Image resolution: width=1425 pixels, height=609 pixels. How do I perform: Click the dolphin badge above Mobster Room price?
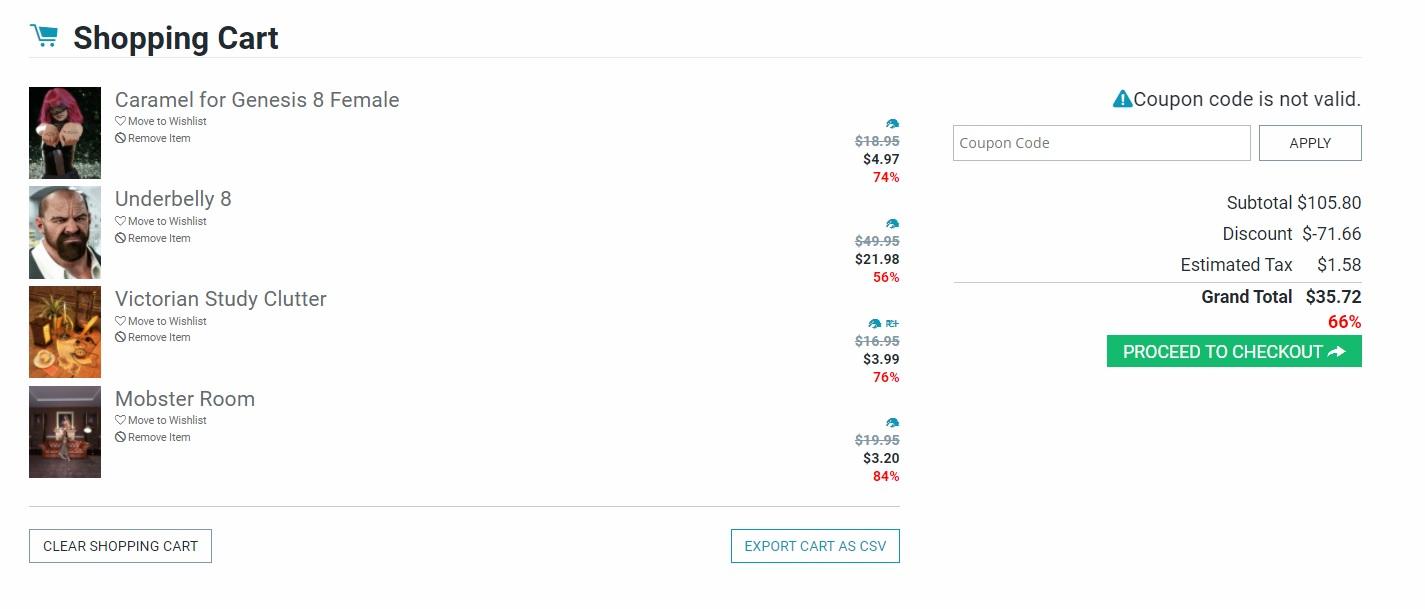pyautogui.click(x=892, y=423)
